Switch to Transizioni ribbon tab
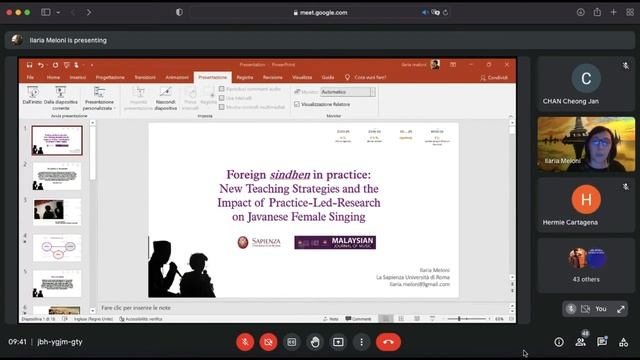640x360 pixels. 145,77
